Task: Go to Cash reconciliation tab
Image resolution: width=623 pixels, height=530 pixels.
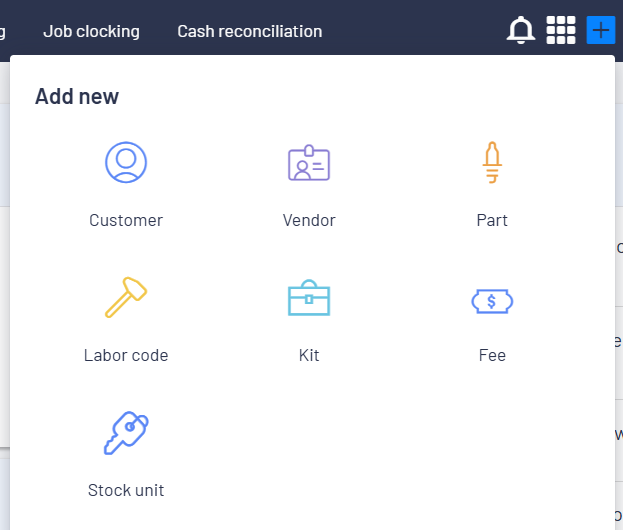Action: 250,31
